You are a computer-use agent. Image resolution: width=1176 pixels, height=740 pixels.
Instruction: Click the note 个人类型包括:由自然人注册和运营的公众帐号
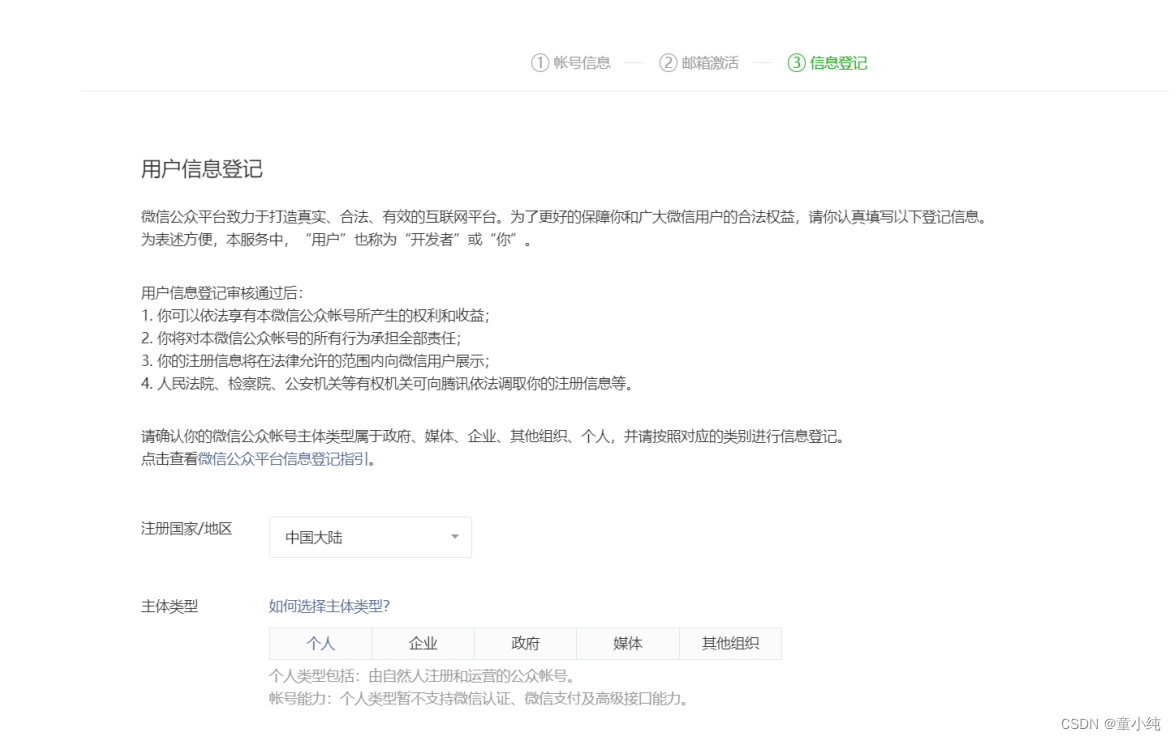423,676
